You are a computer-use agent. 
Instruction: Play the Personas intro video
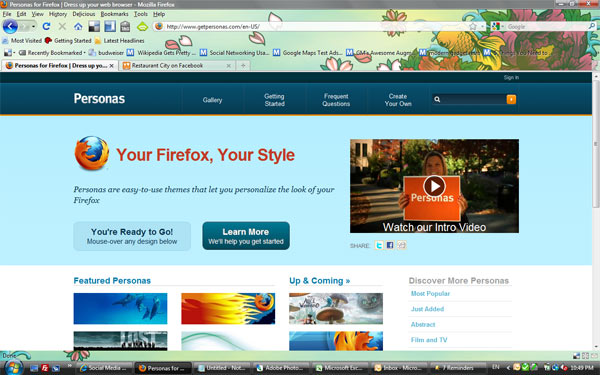tap(434, 186)
